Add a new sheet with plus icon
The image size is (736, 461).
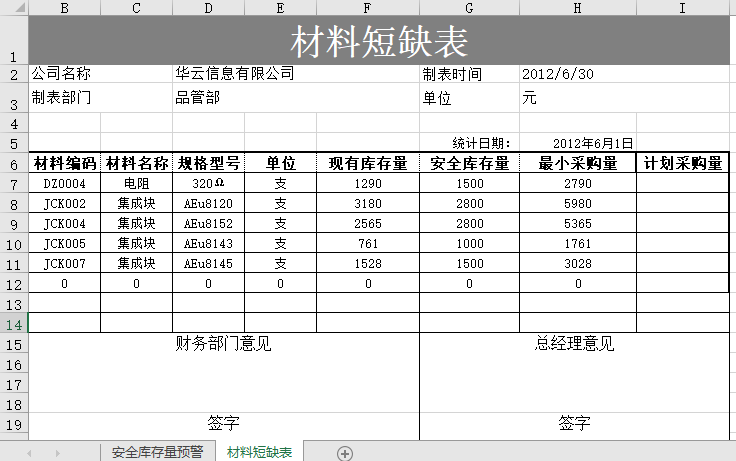pos(345,453)
